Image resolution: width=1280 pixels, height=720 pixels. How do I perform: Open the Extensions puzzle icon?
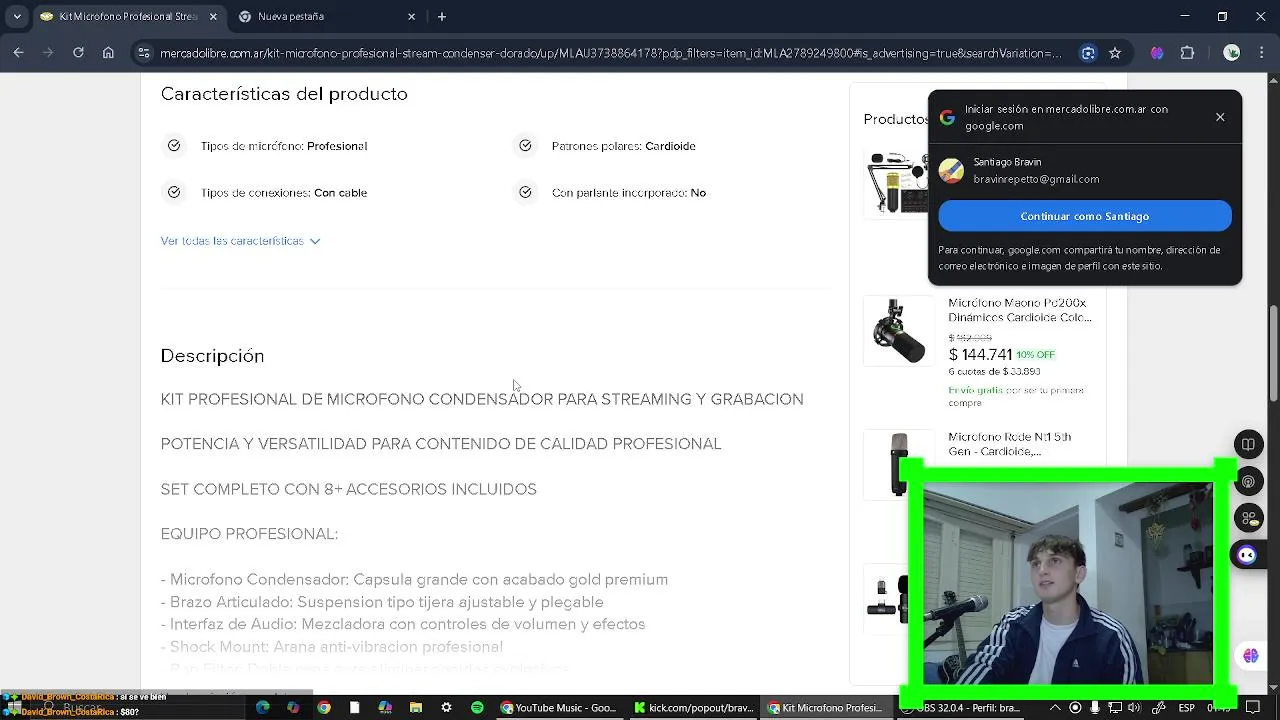(1187, 53)
